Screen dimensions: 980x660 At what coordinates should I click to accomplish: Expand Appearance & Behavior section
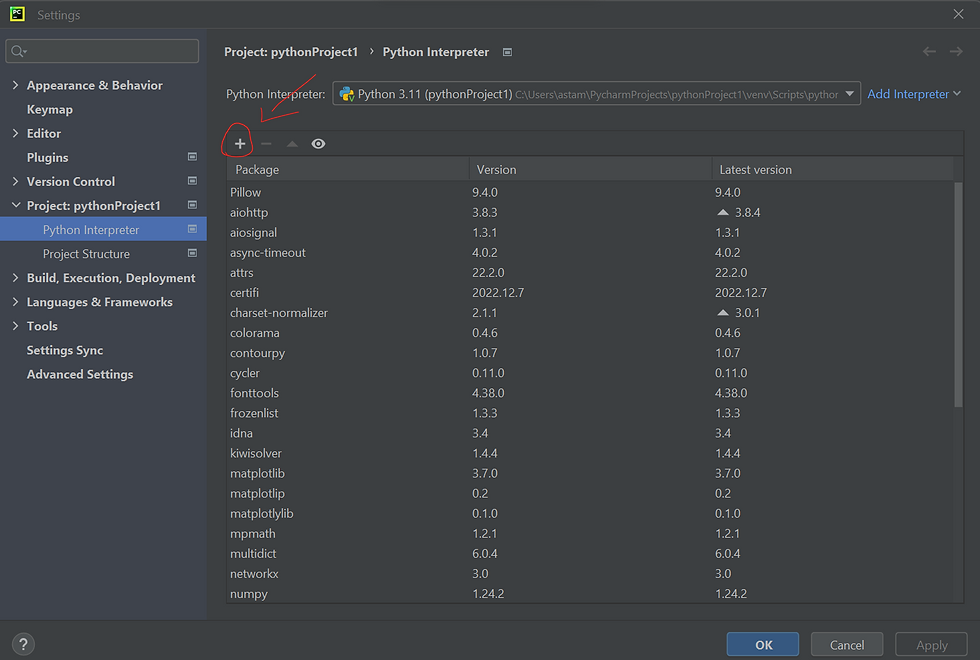tap(16, 85)
